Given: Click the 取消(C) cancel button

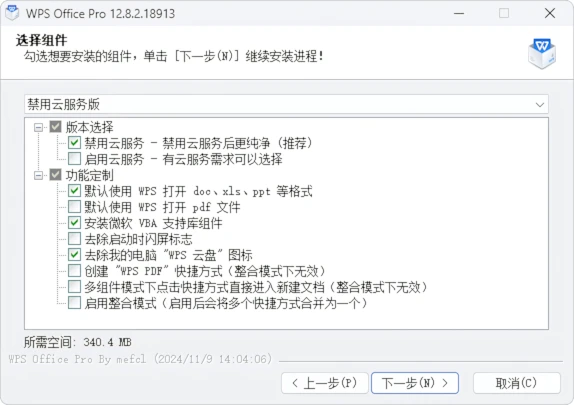Looking at the screenshot, I should [x=517, y=383].
